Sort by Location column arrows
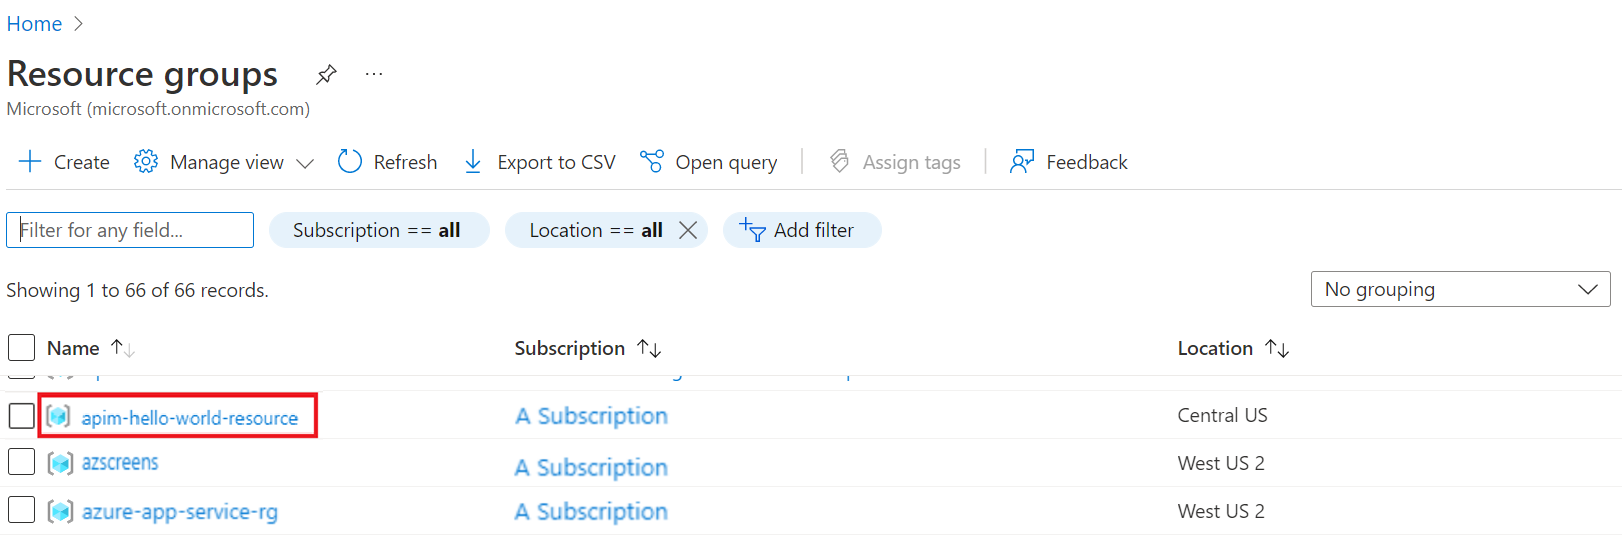The image size is (1622, 537). [x=1277, y=348]
